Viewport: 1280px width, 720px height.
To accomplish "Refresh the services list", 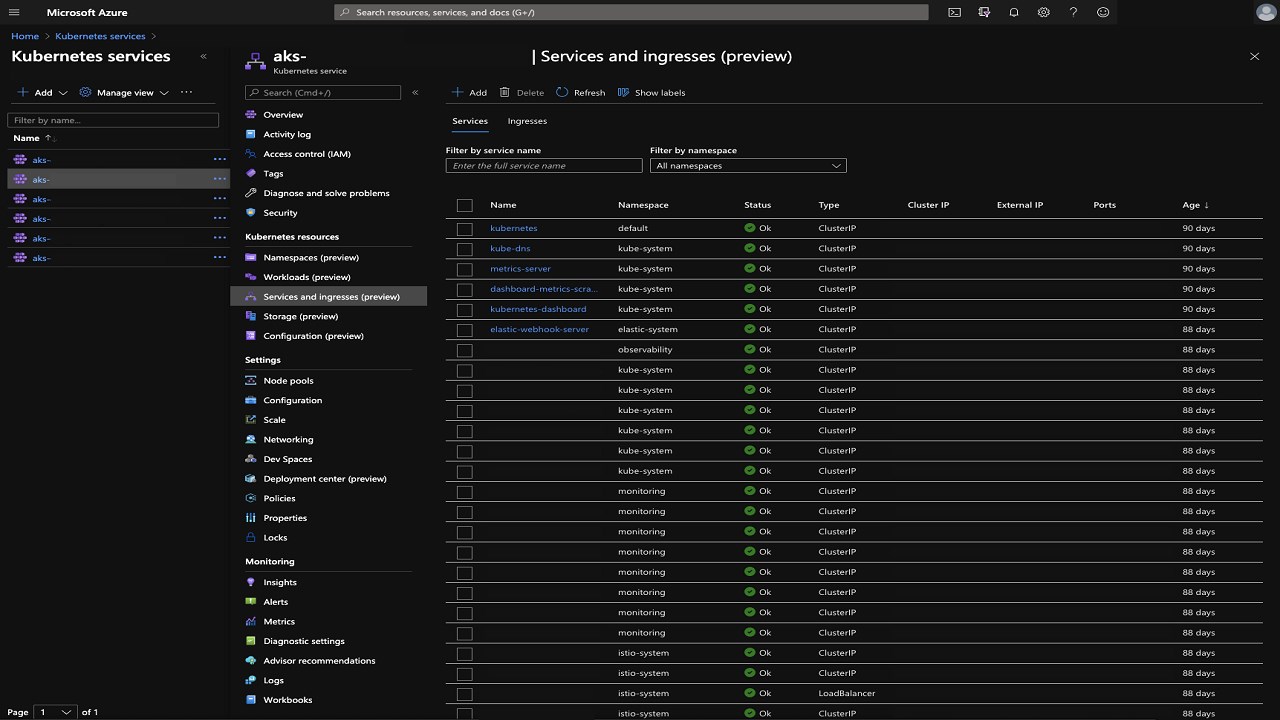I will tap(580, 93).
